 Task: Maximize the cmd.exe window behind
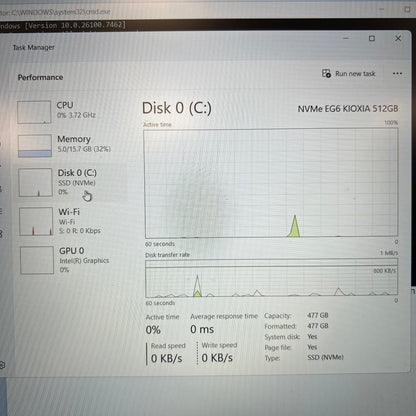[x=407, y=10]
